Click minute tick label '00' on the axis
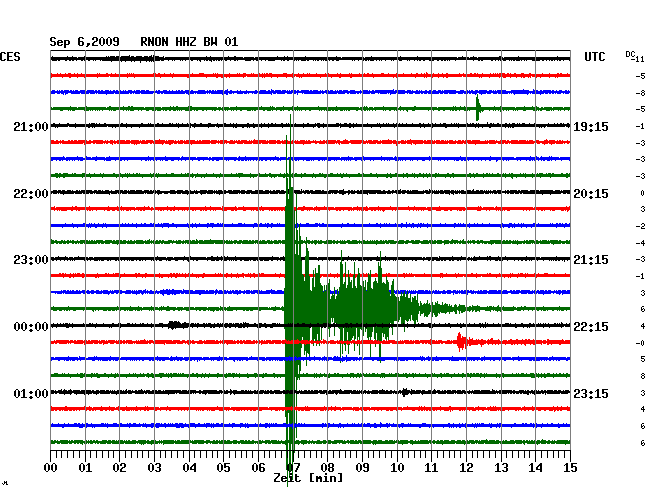Viewport: 650px width, 494px height. [x=51, y=468]
